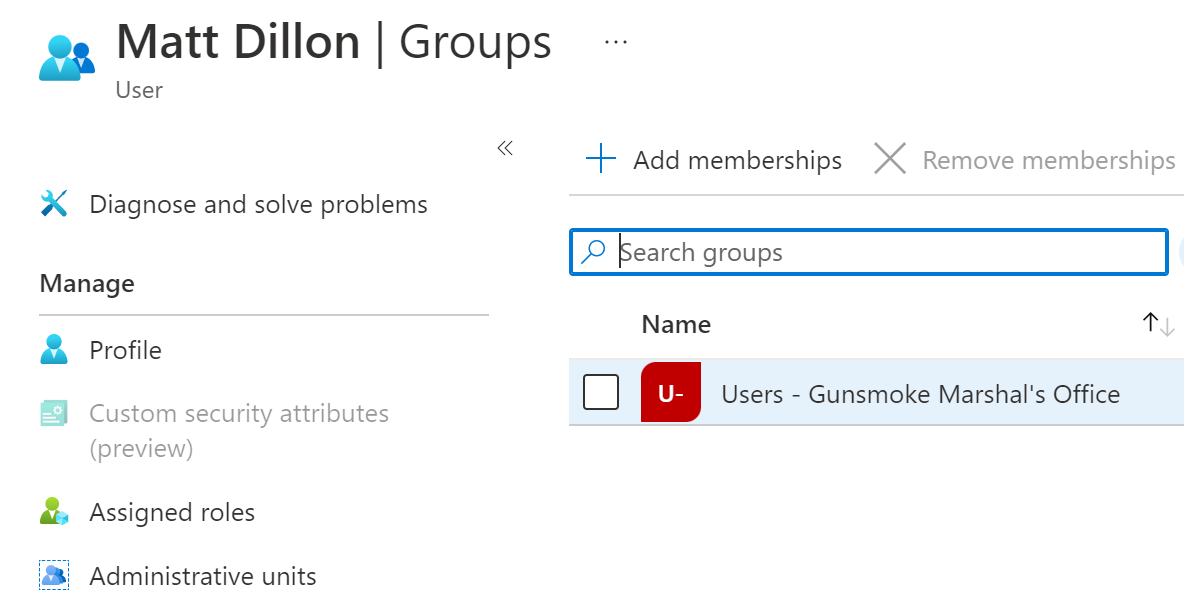This screenshot has width=1184, height=604.
Task: Check the Users - Gunsmoke Marshal's Office checkbox
Action: pos(601,392)
